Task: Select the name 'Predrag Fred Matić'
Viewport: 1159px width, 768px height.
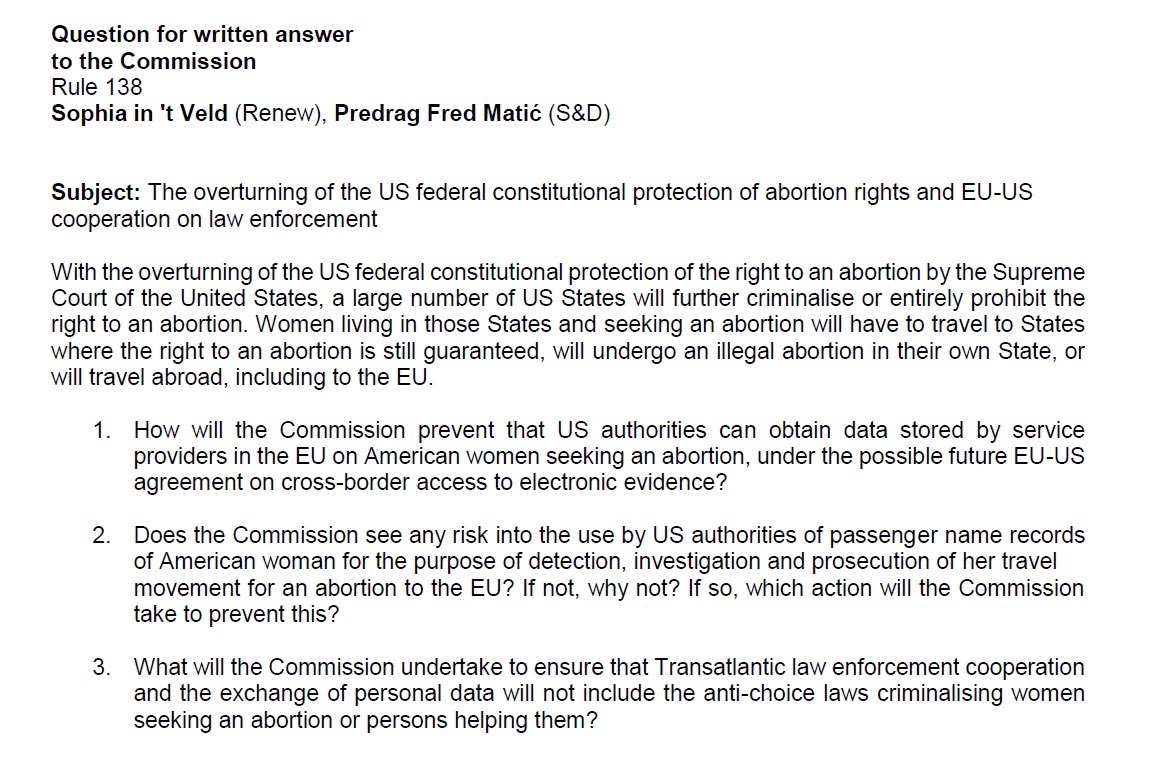Action: pyautogui.click(x=438, y=113)
